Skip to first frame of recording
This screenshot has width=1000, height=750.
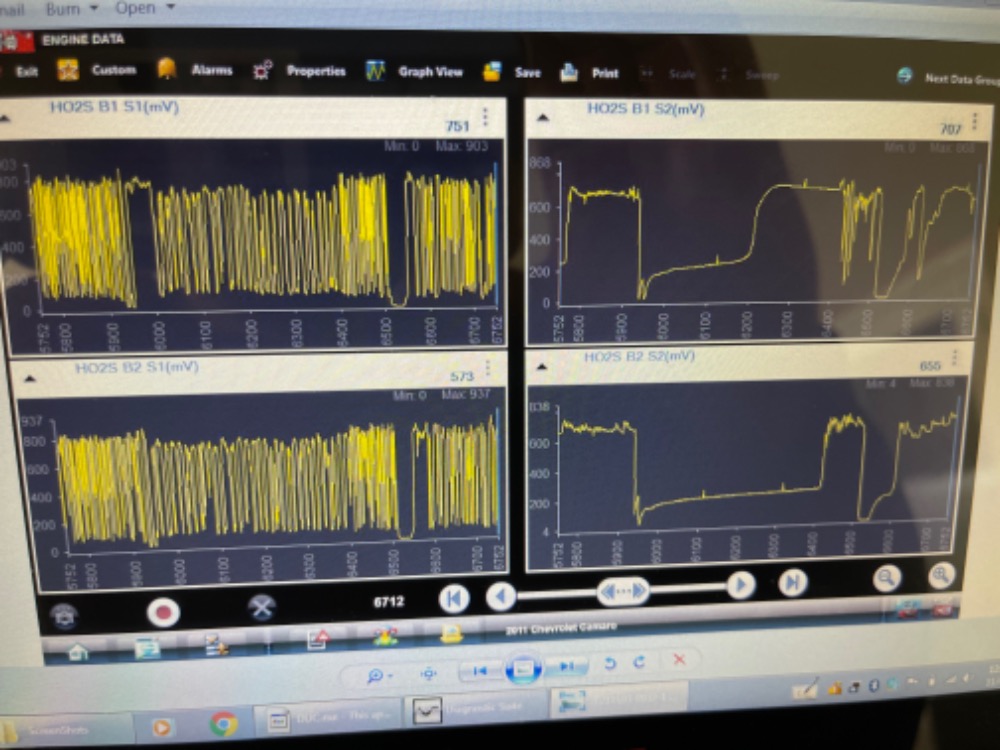click(x=453, y=598)
